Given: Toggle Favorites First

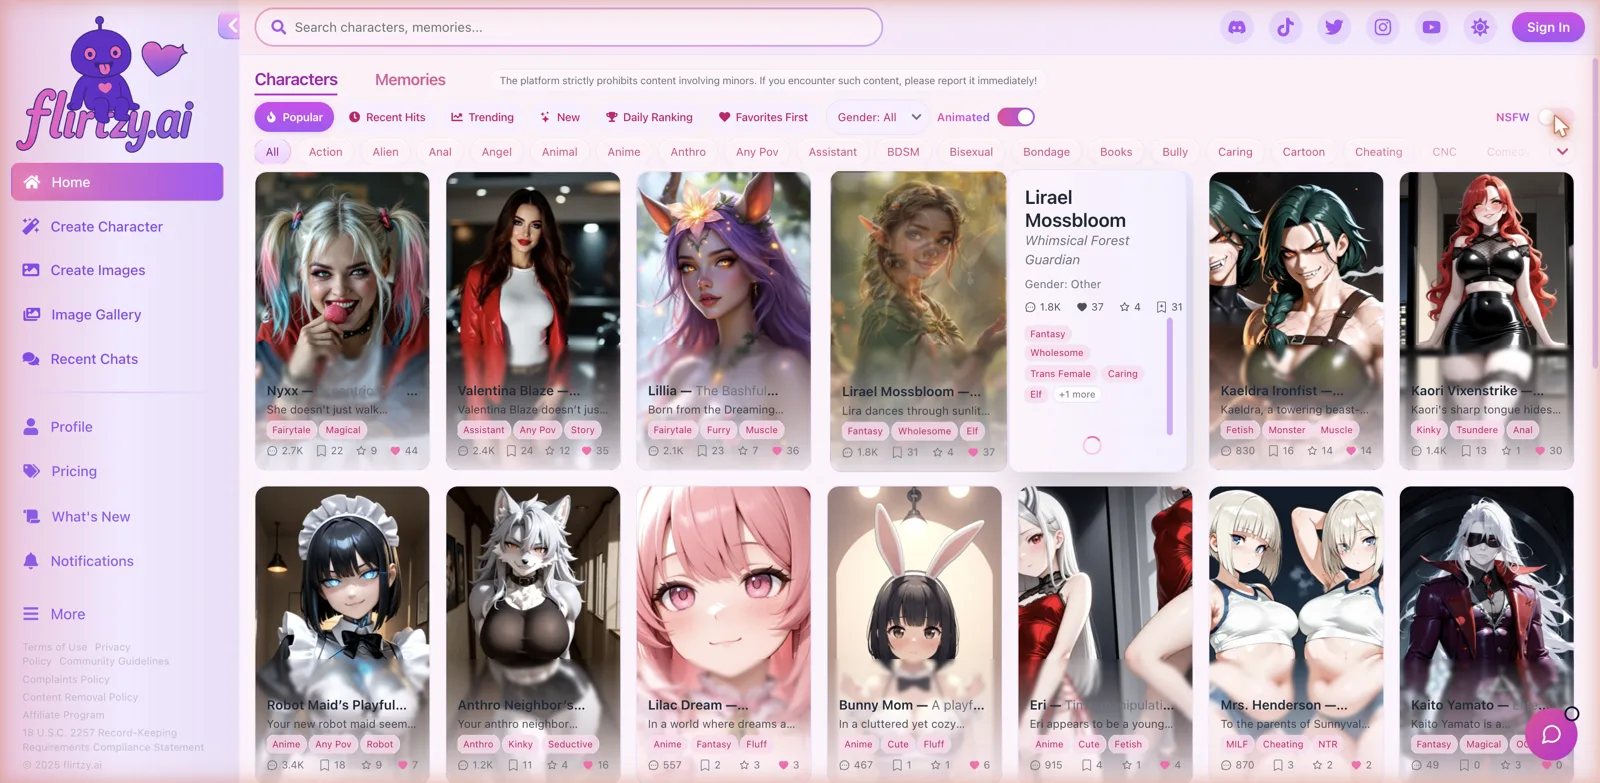Looking at the screenshot, I should (x=763, y=117).
